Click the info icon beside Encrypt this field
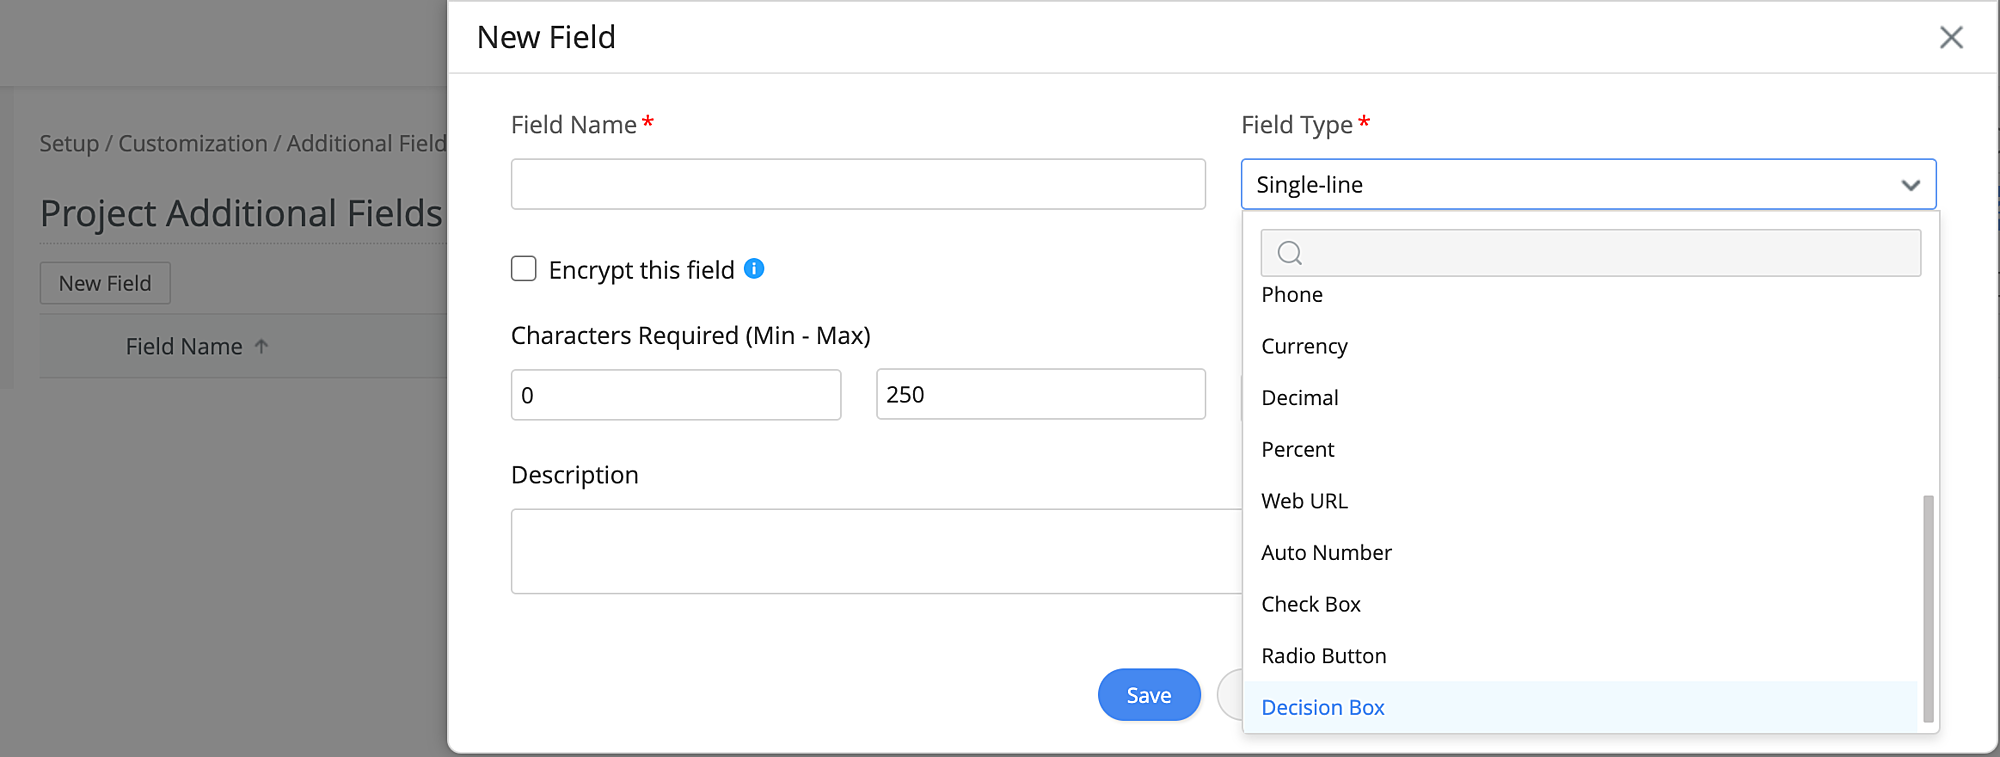This screenshot has width=2000, height=757. [x=755, y=268]
